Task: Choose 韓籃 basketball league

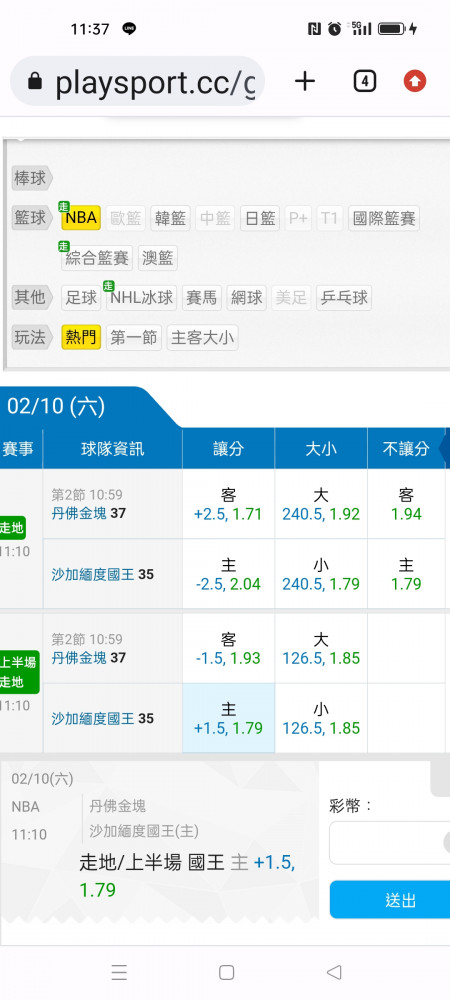Action: 171,219
